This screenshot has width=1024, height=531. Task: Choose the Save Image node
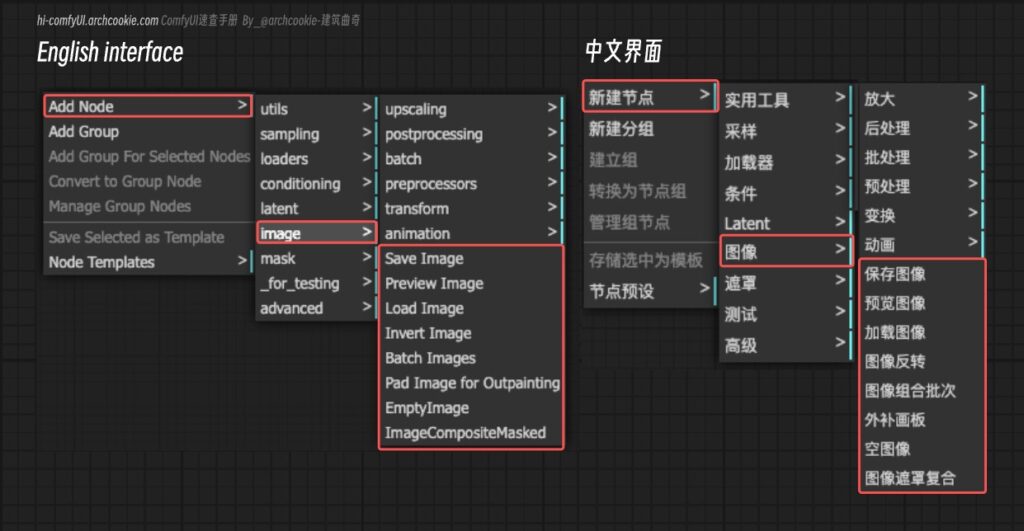[x=424, y=259]
